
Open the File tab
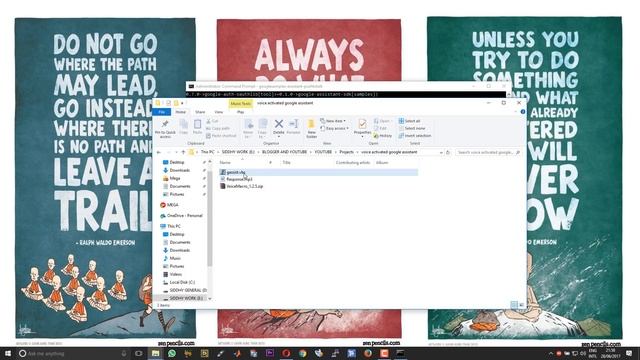162,112
